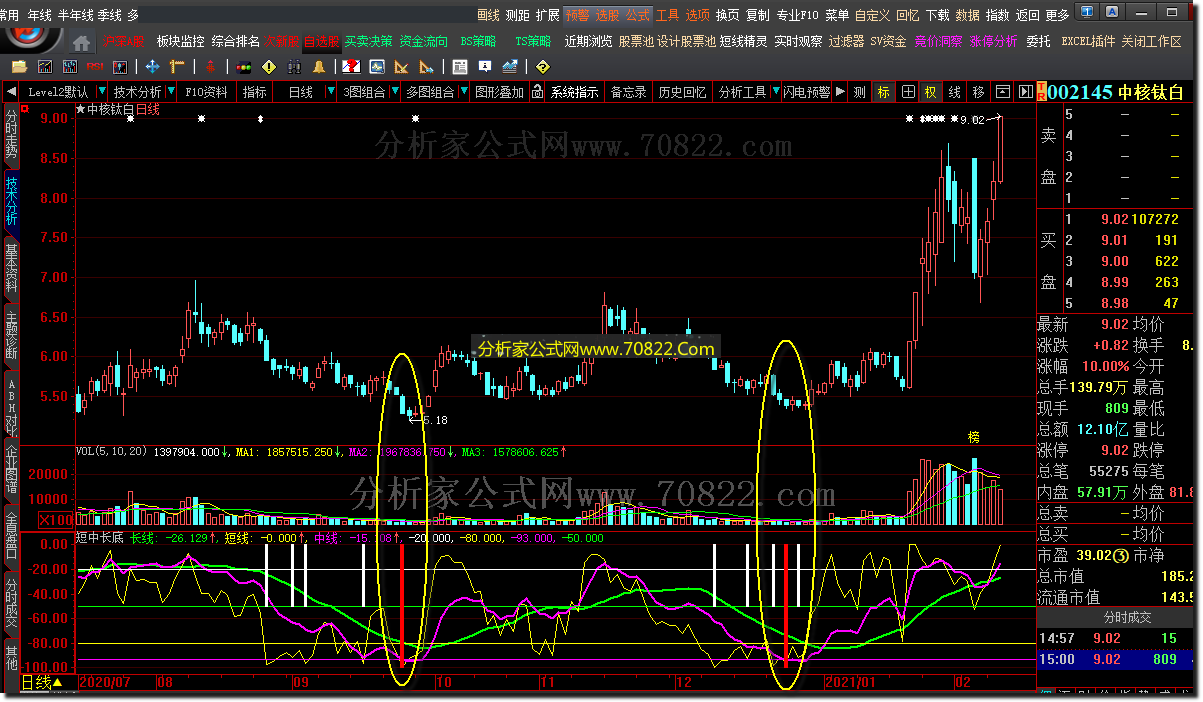1203x702 pixels.
Task: Click the chart with red question mark
Action: [351, 66]
